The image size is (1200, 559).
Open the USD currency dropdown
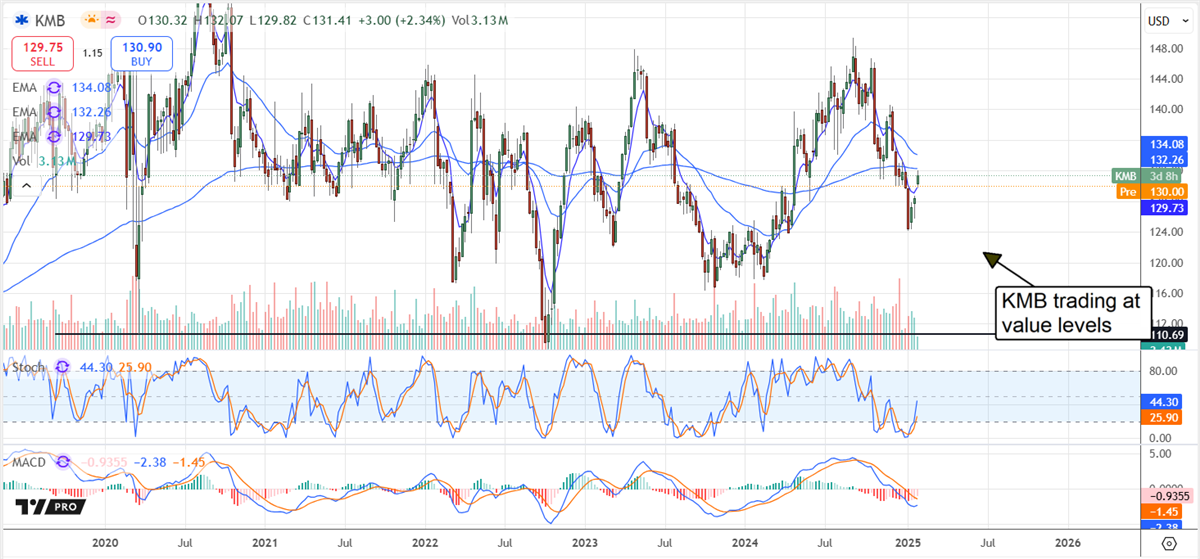[1165, 20]
